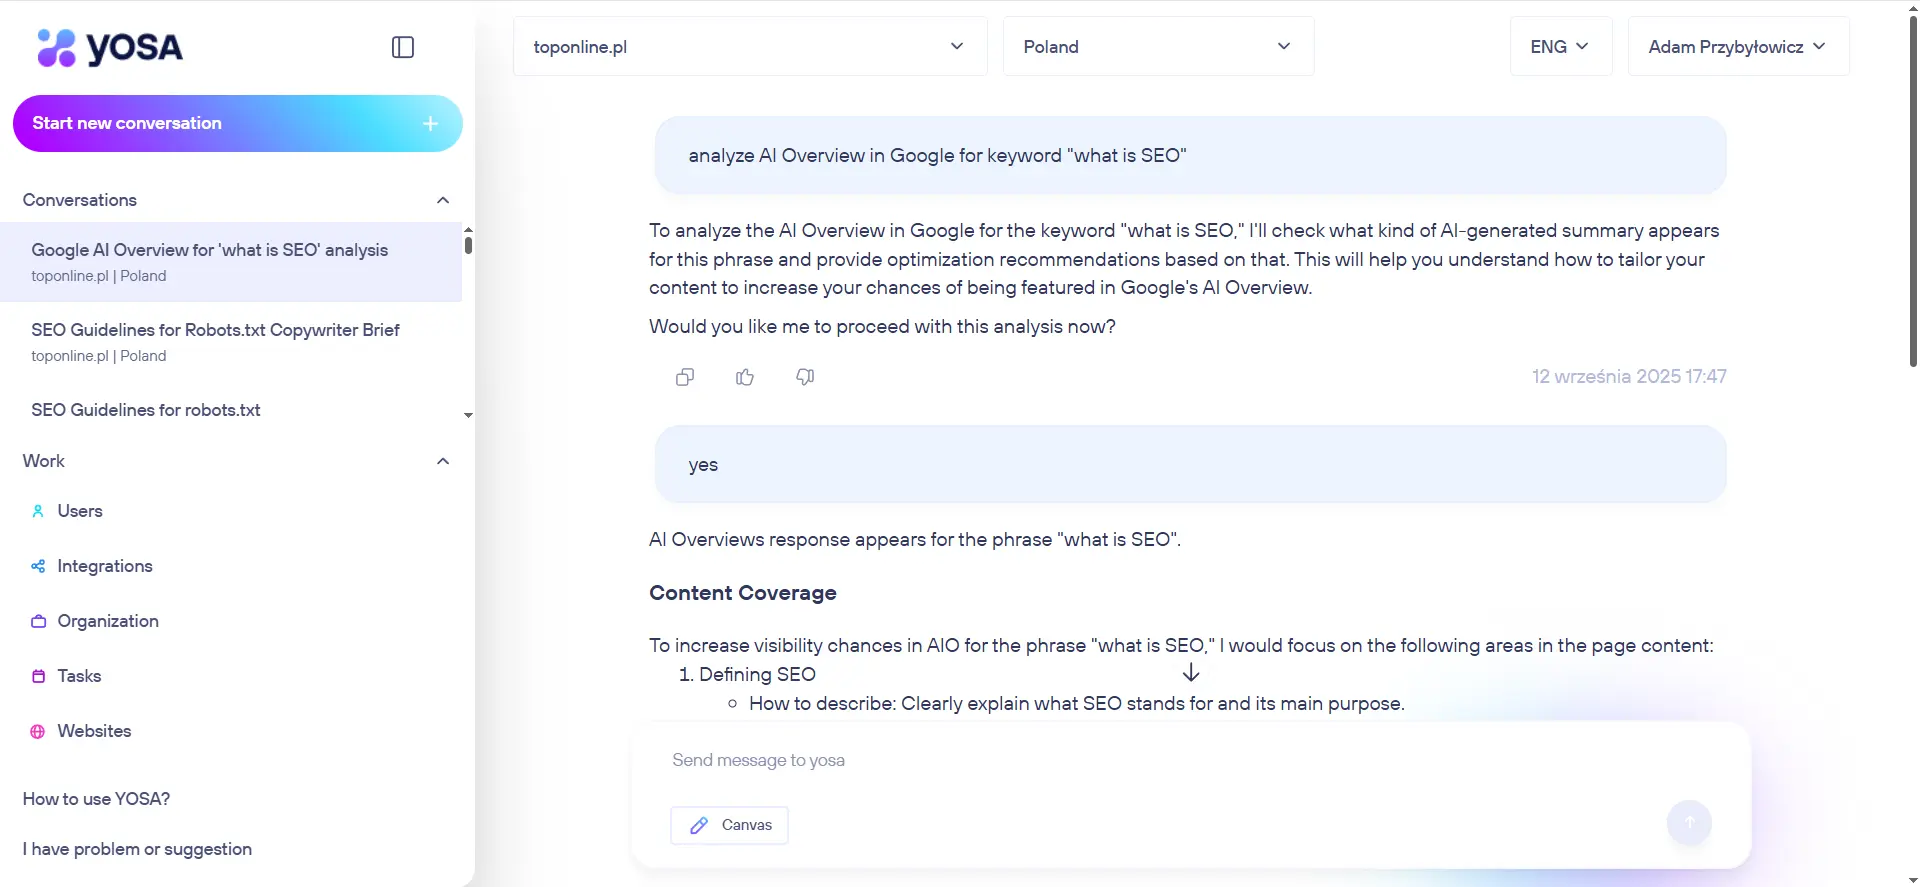This screenshot has width=1920, height=887.
Task: Click the thumbs down feedback icon
Action: (805, 377)
